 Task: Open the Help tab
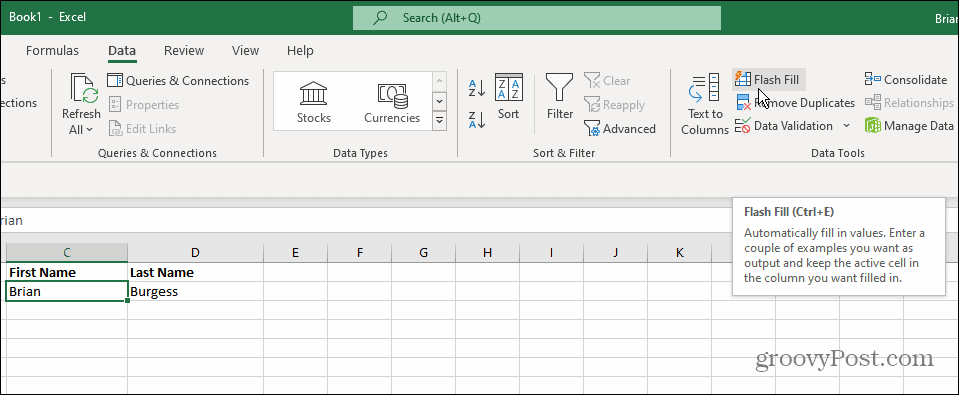click(x=300, y=51)
